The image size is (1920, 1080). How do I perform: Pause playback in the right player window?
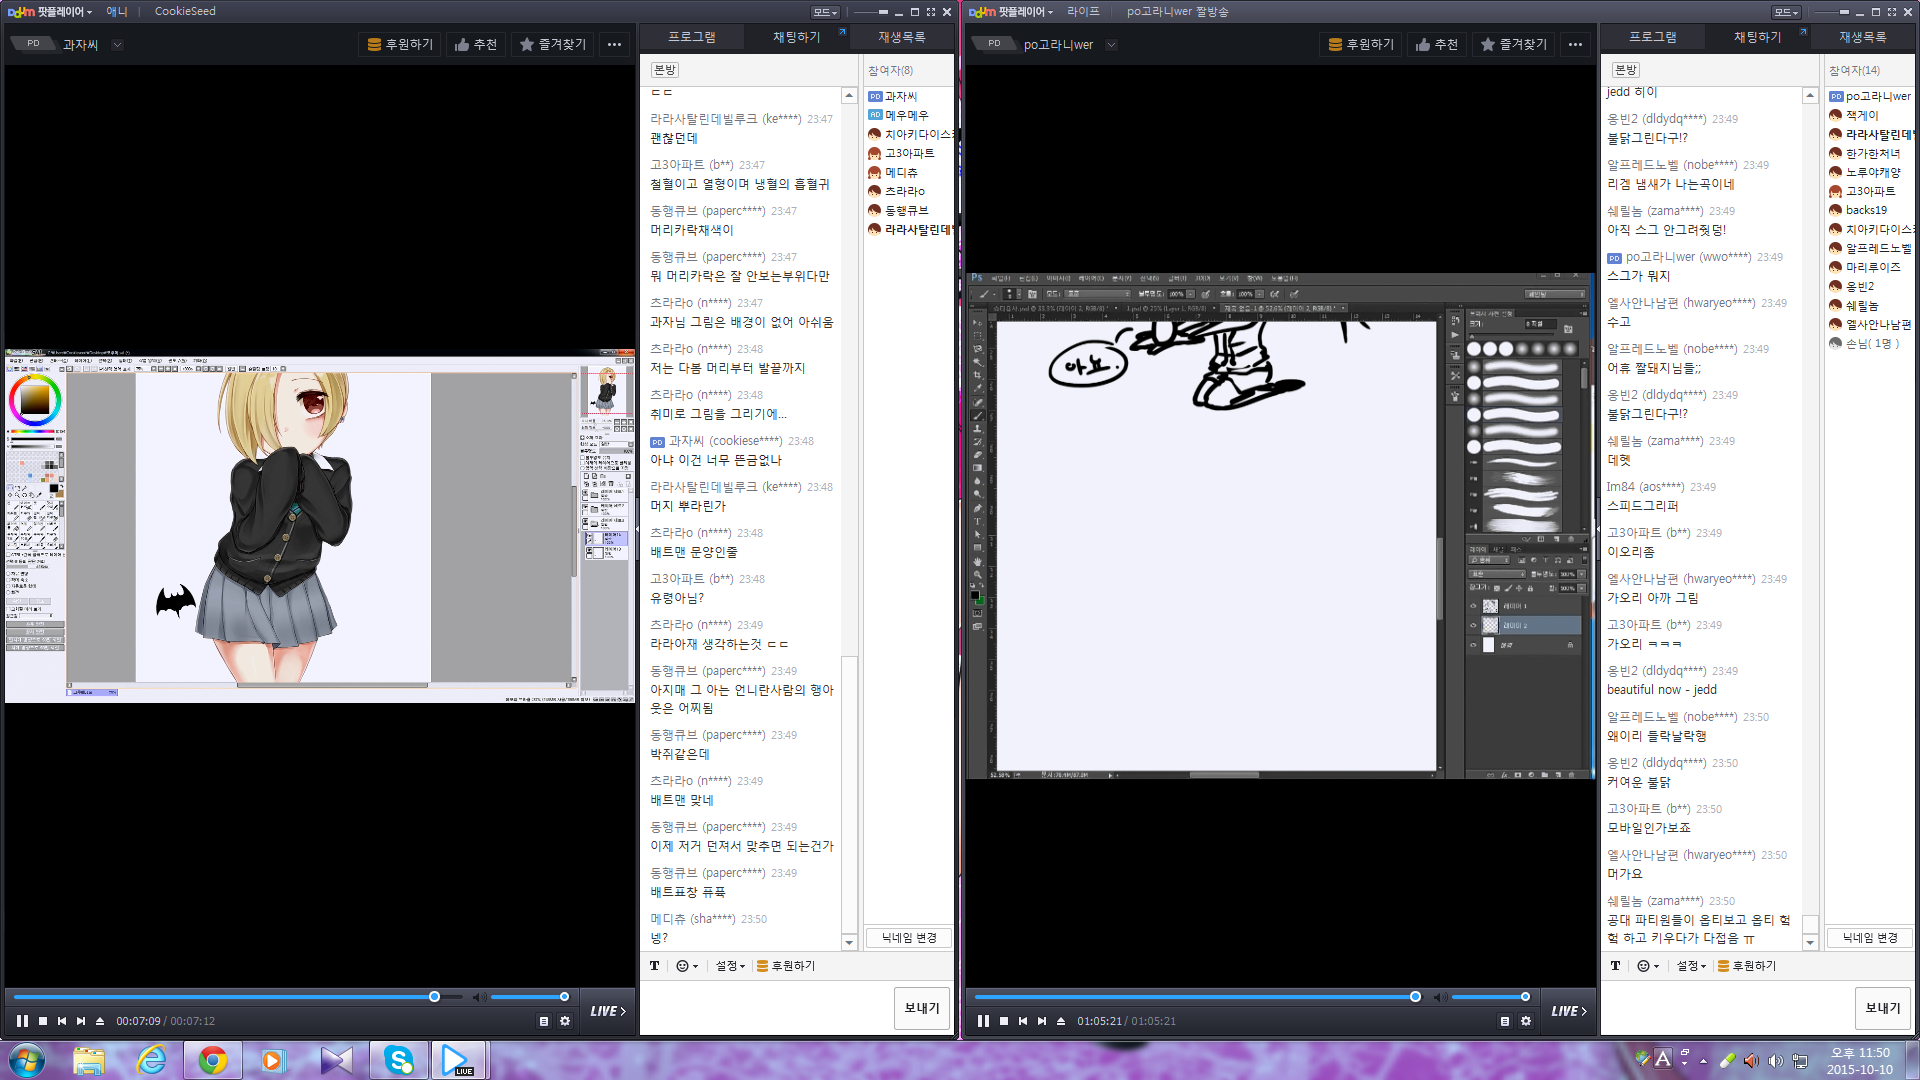pyautogui.click(x=983, y=1021)
